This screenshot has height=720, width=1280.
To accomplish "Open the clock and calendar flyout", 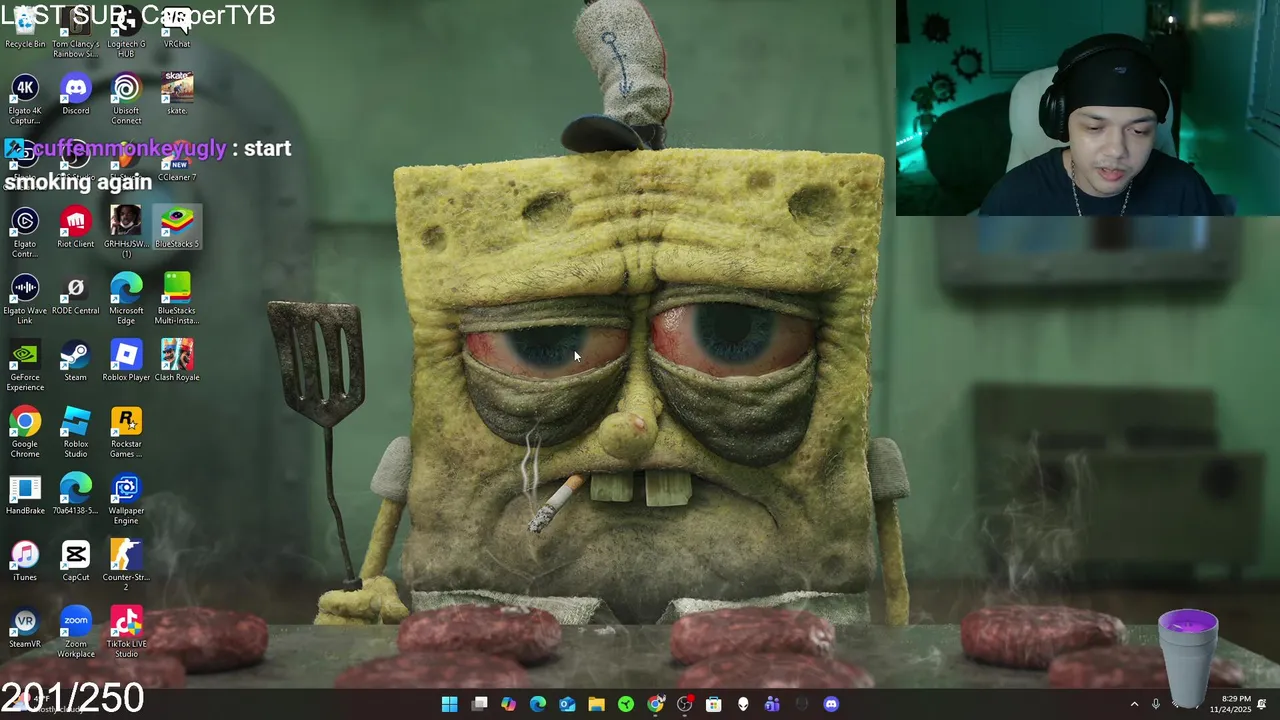I will 1231,704.
